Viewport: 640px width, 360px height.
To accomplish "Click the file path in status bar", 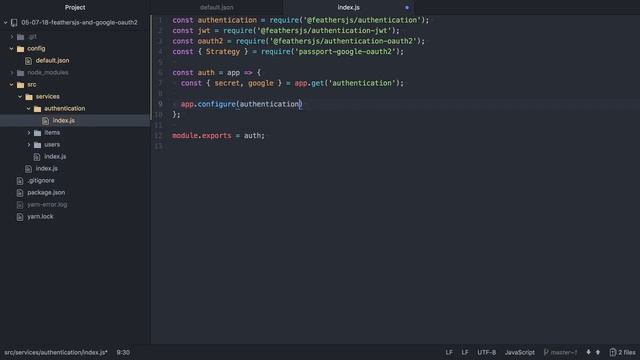I will pos(56,352).
